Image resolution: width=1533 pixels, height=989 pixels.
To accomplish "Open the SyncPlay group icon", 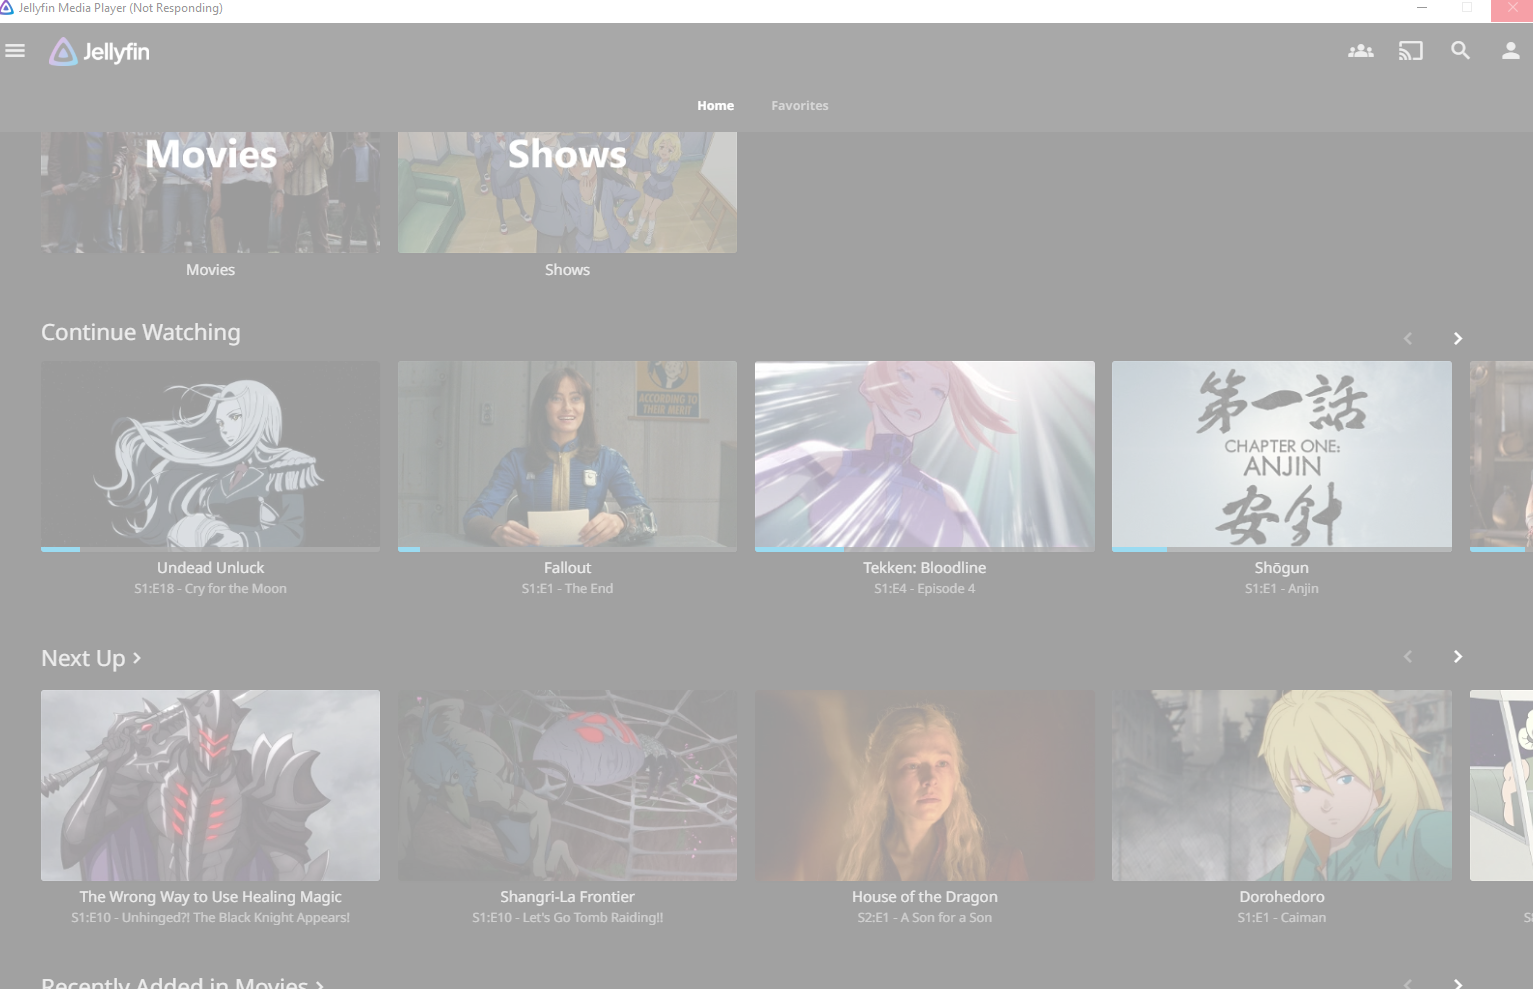I will pos(1360,51).
